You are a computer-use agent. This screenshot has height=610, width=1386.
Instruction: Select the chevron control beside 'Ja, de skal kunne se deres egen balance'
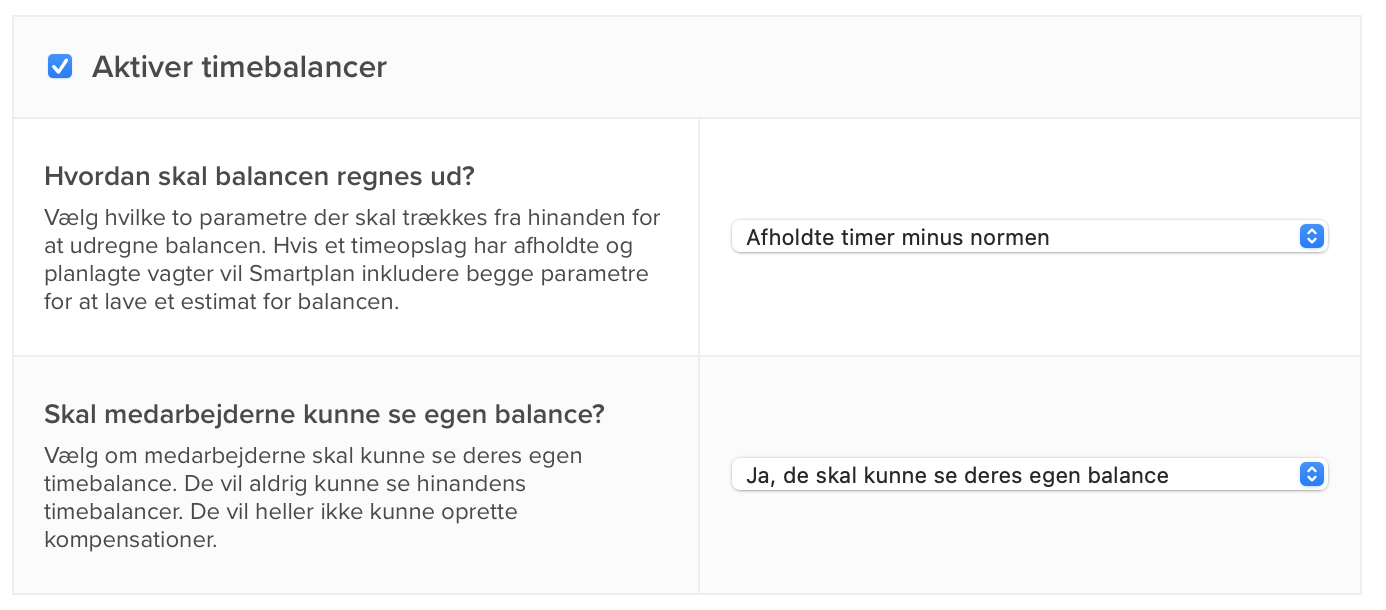(1311, 474)
